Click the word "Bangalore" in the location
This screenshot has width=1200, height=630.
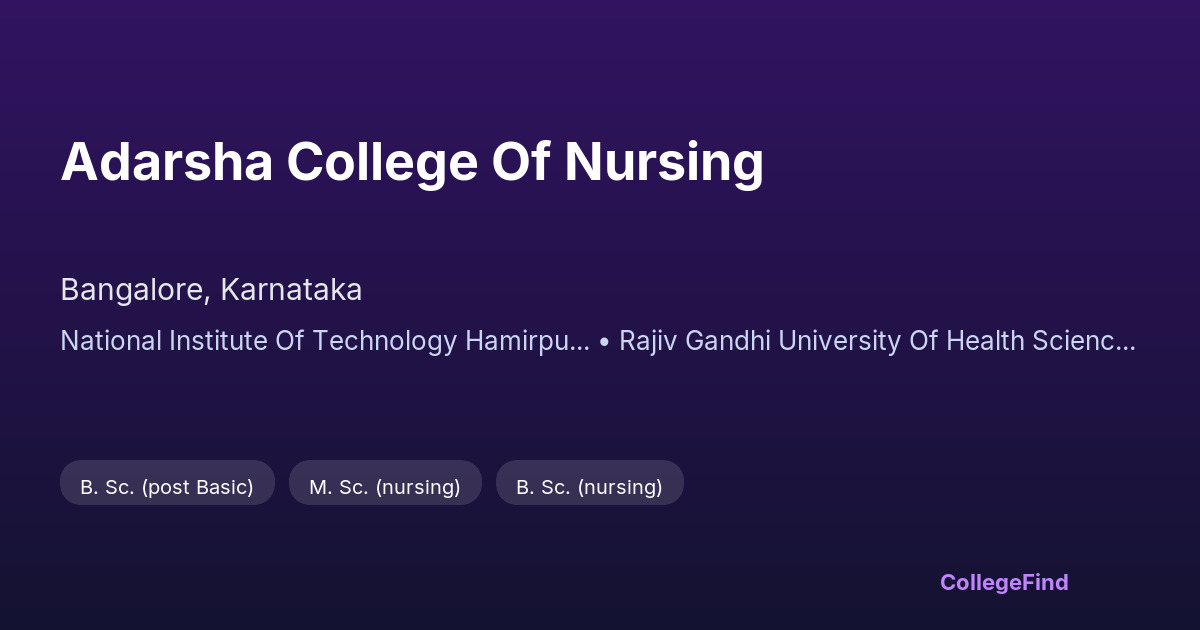[132, 290]
